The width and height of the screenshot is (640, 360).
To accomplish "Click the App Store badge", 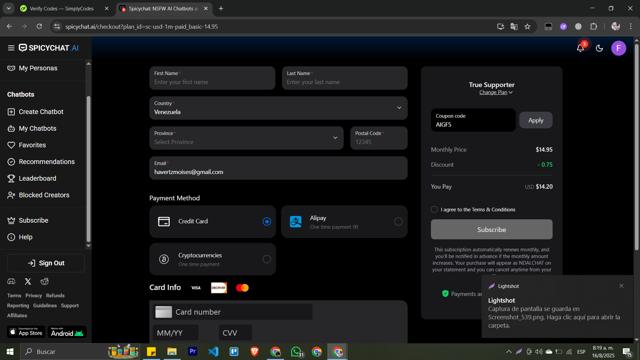I will point(26,332).
